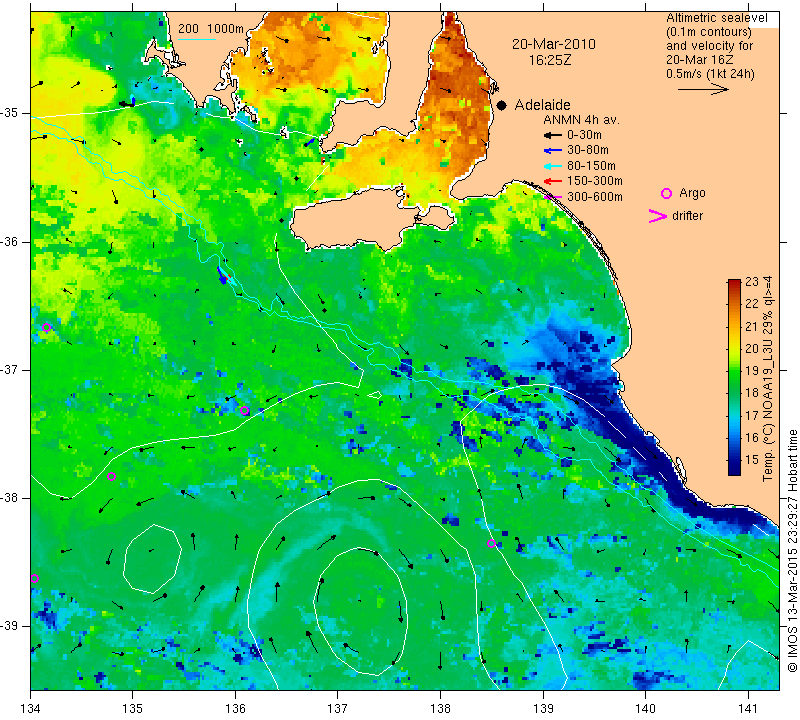This screenshot has height=720, width=800.
Task: Click the 20-Mar-2010 date label
Action: pyautogui.click(x=554, y=44)
